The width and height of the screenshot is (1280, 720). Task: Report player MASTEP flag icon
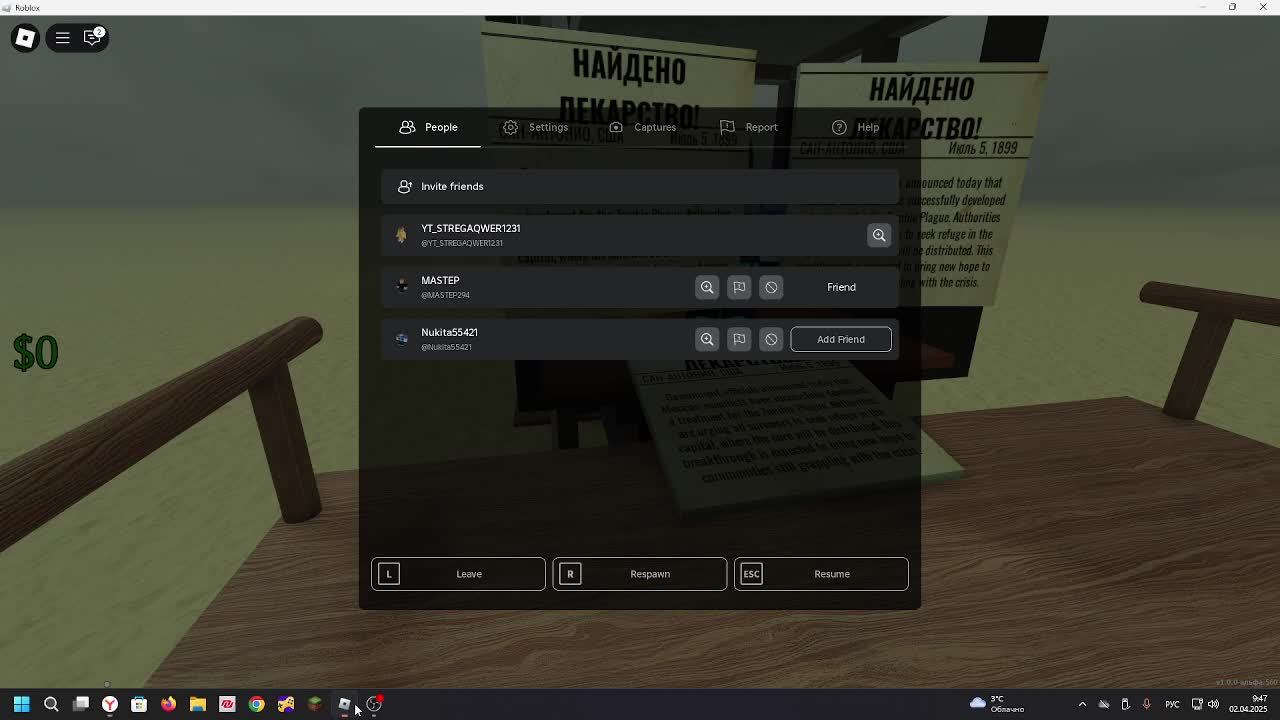click(x=739, y=287)
